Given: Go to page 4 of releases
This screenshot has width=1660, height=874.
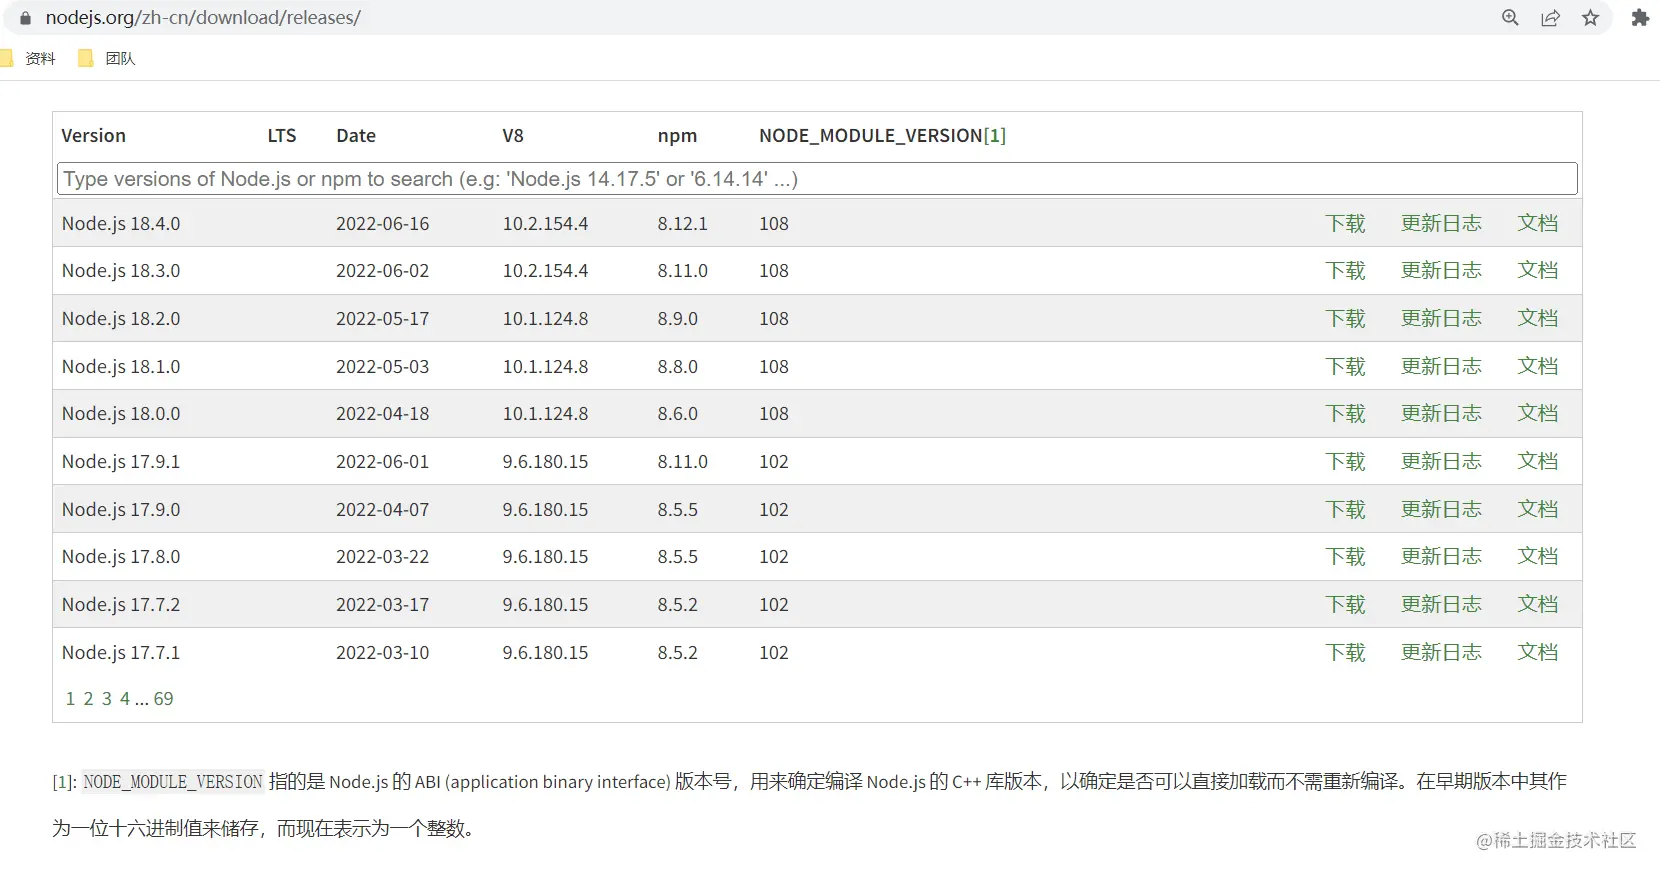Looking at the screenshot, I should (125, 699).
